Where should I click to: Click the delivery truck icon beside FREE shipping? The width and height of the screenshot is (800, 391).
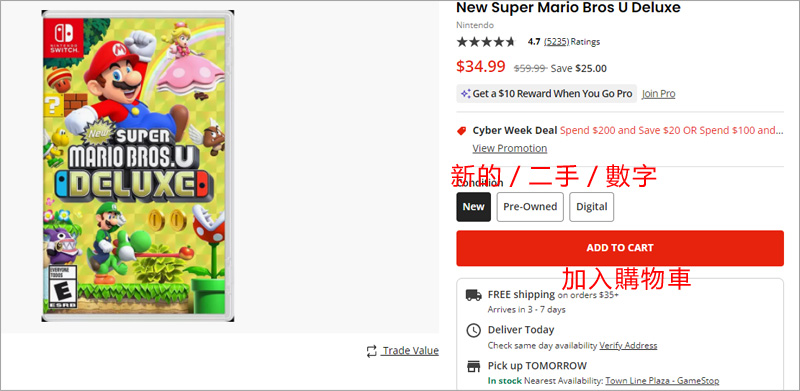[473, 295]
